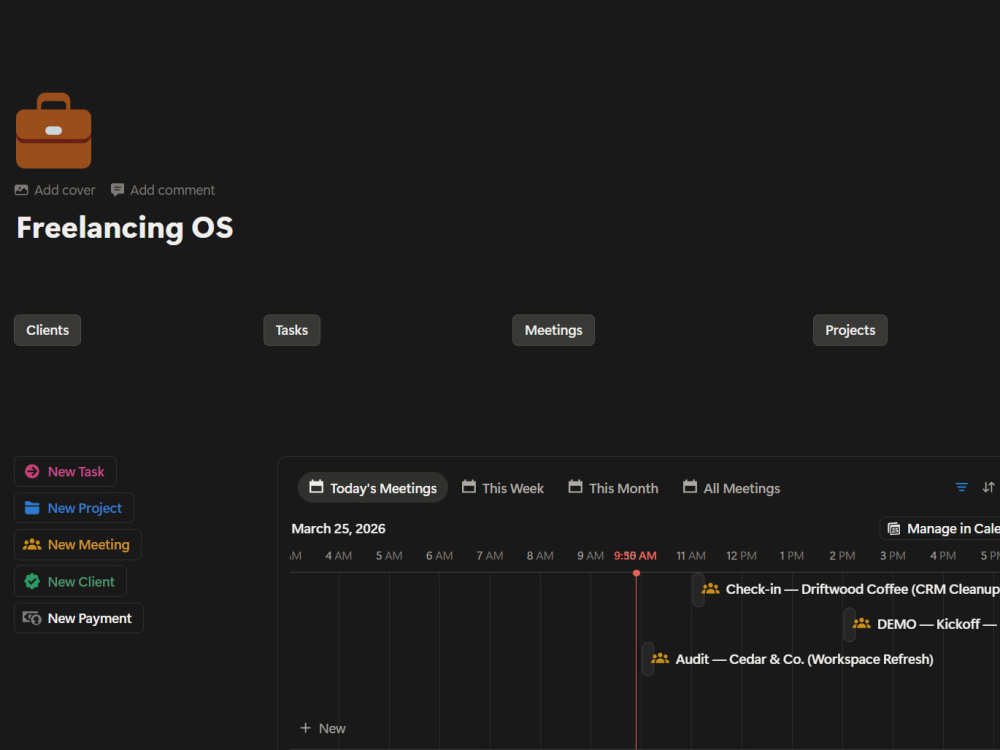This screenshot has width=1000, height=750.
Task: Click the people icon of Cedar & Co. audit
Action: tap(660, 659)
